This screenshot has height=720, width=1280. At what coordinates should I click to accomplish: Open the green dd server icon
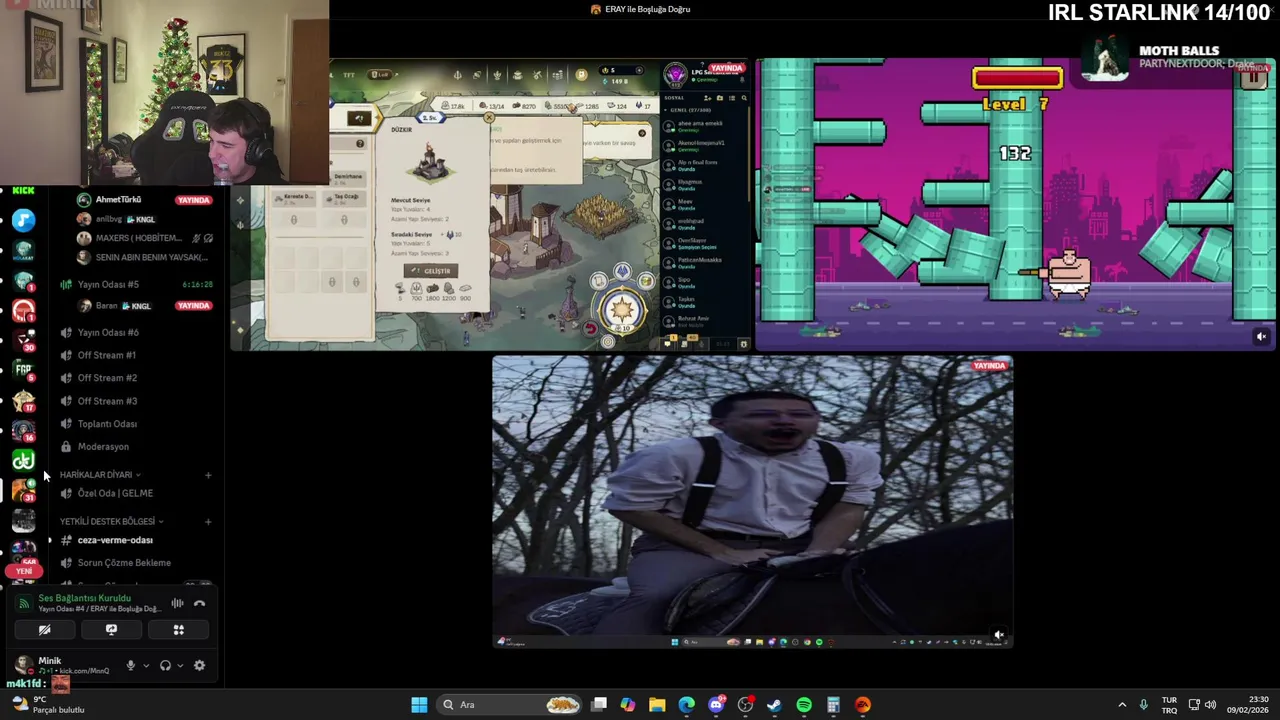(23, 460)
